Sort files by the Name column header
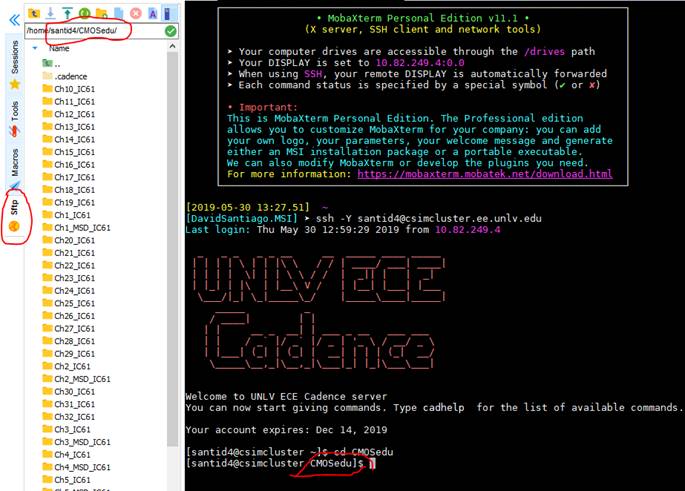Screen dimensions: 685x491 click(59, 48)
